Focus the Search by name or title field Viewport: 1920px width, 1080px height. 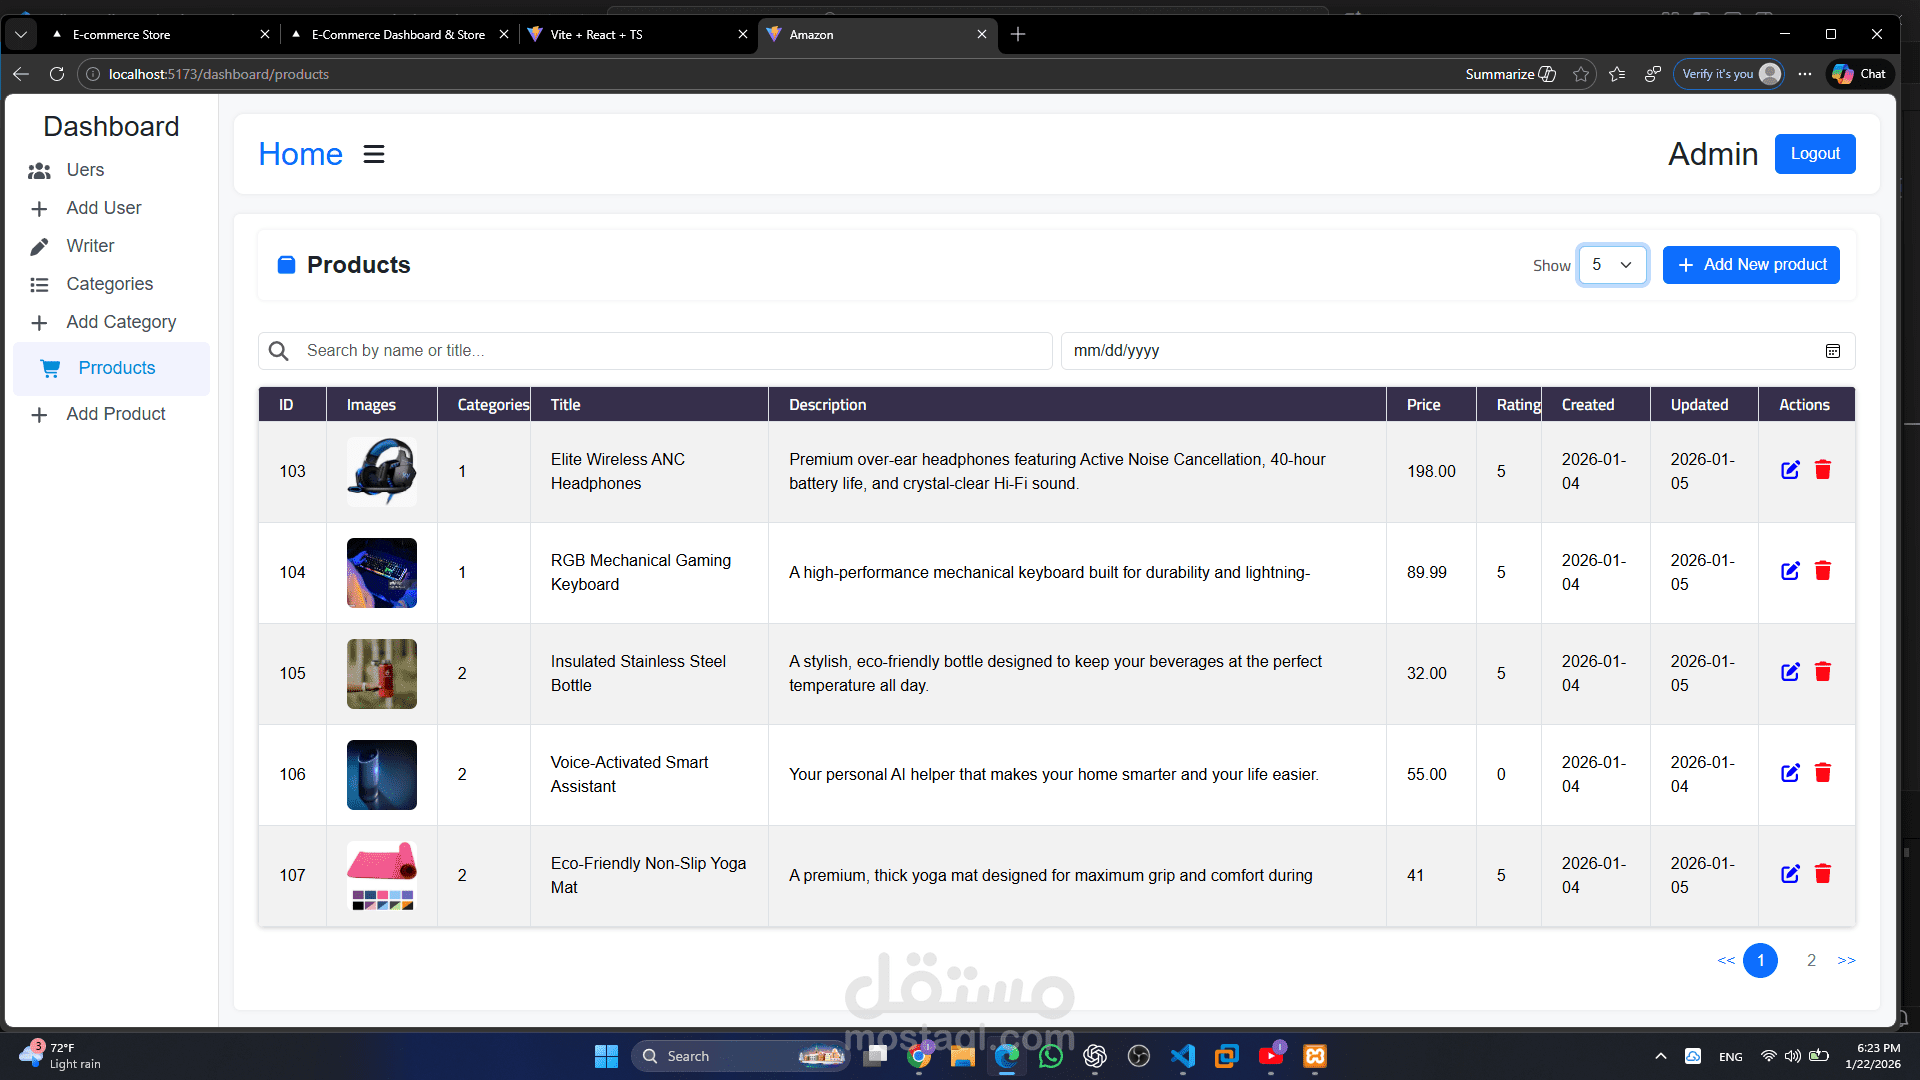[x=655, y=351]
